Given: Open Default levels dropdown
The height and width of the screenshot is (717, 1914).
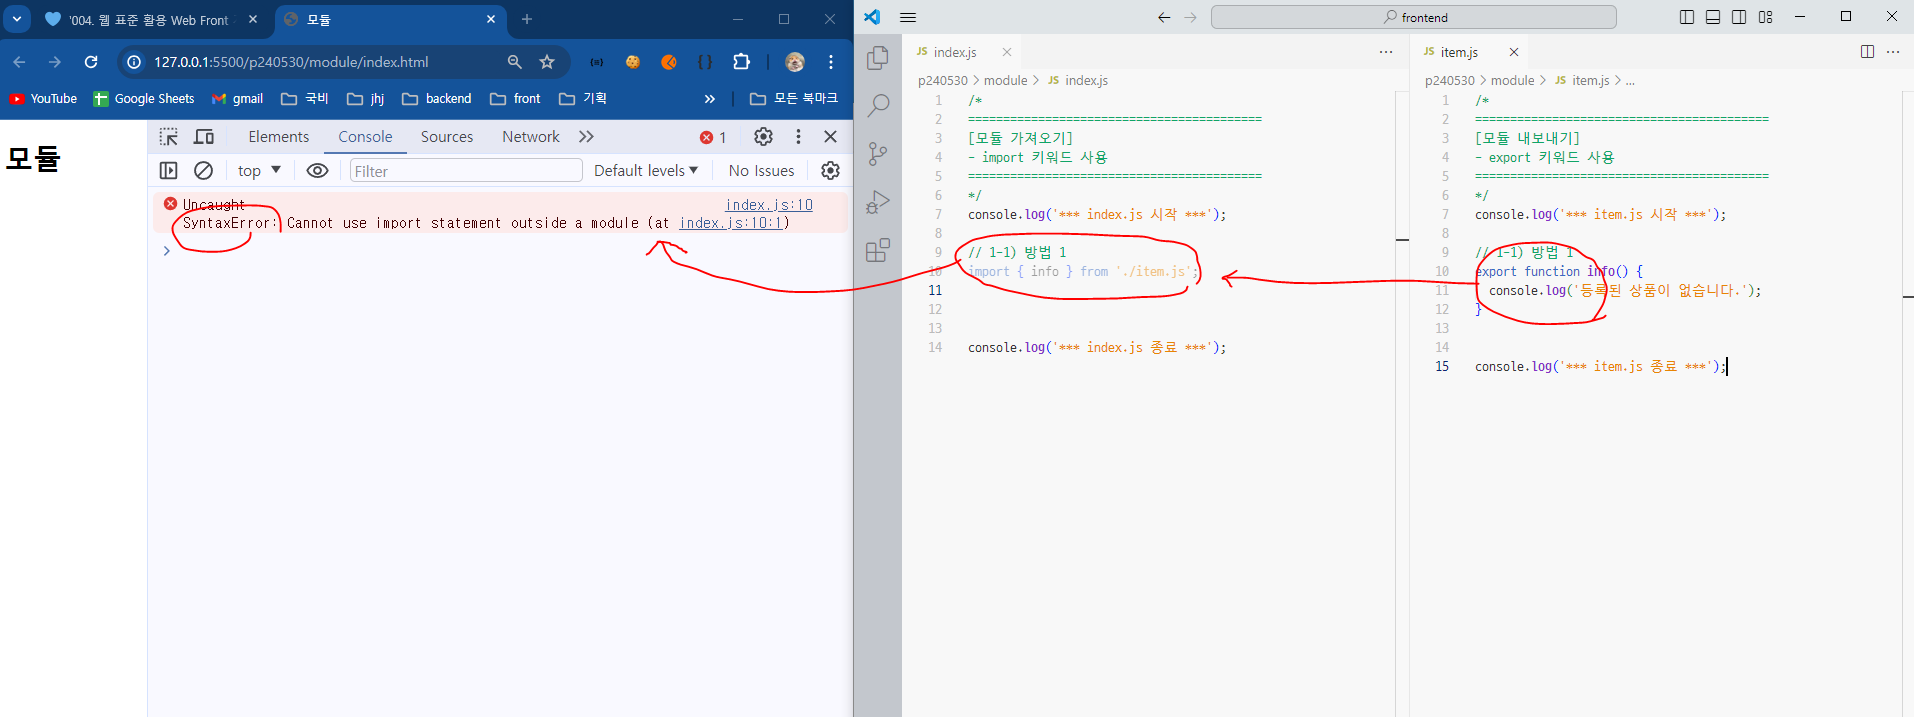Looking at the screenshot, I should [646, 171].
